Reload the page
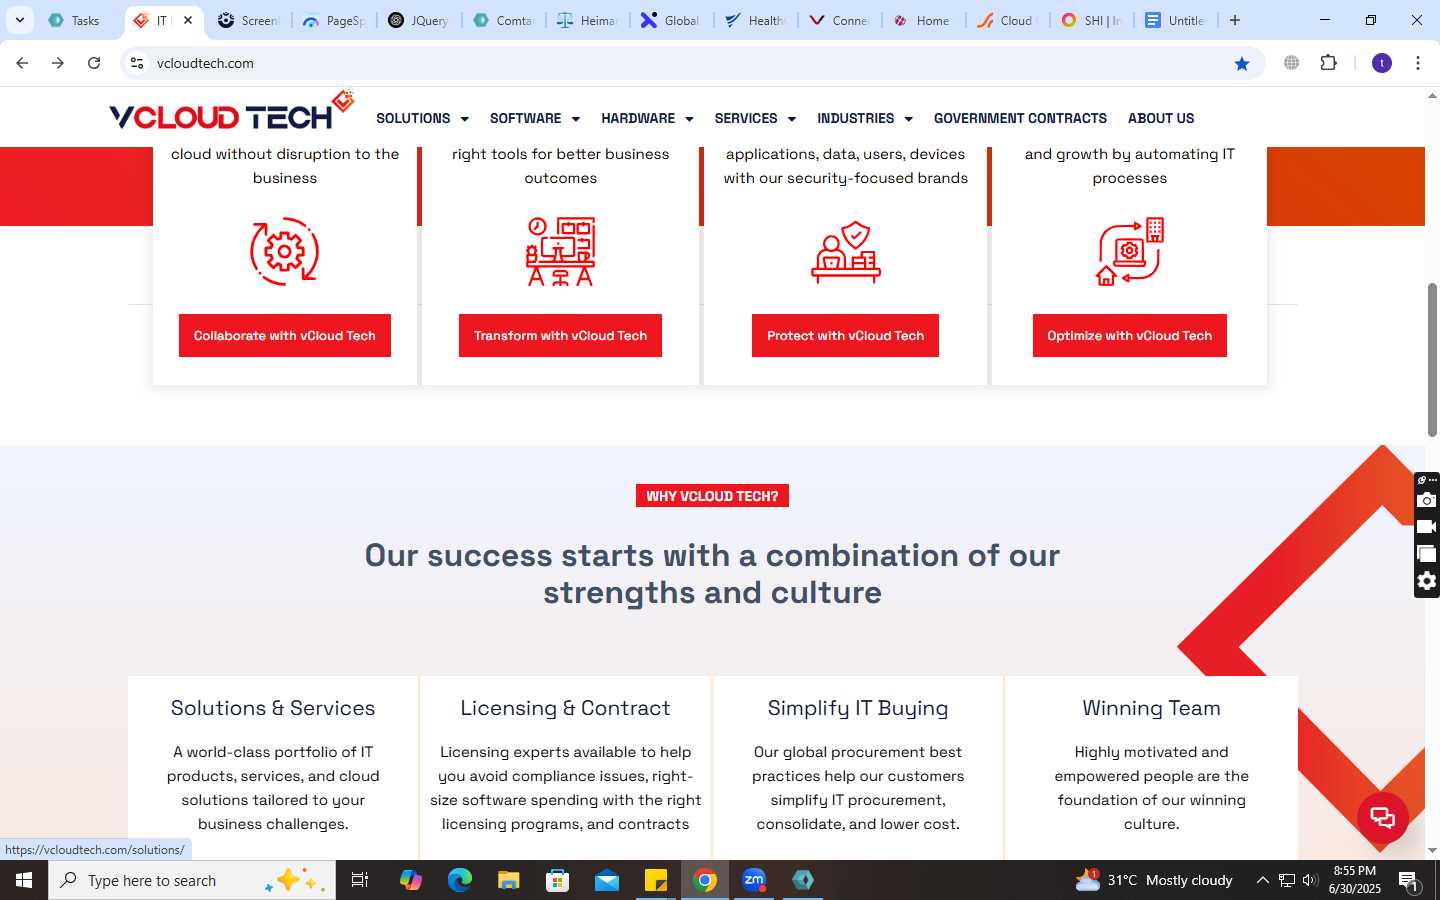Image resolution: width=1440 pixels, height=900 pixels. (94, 63)
